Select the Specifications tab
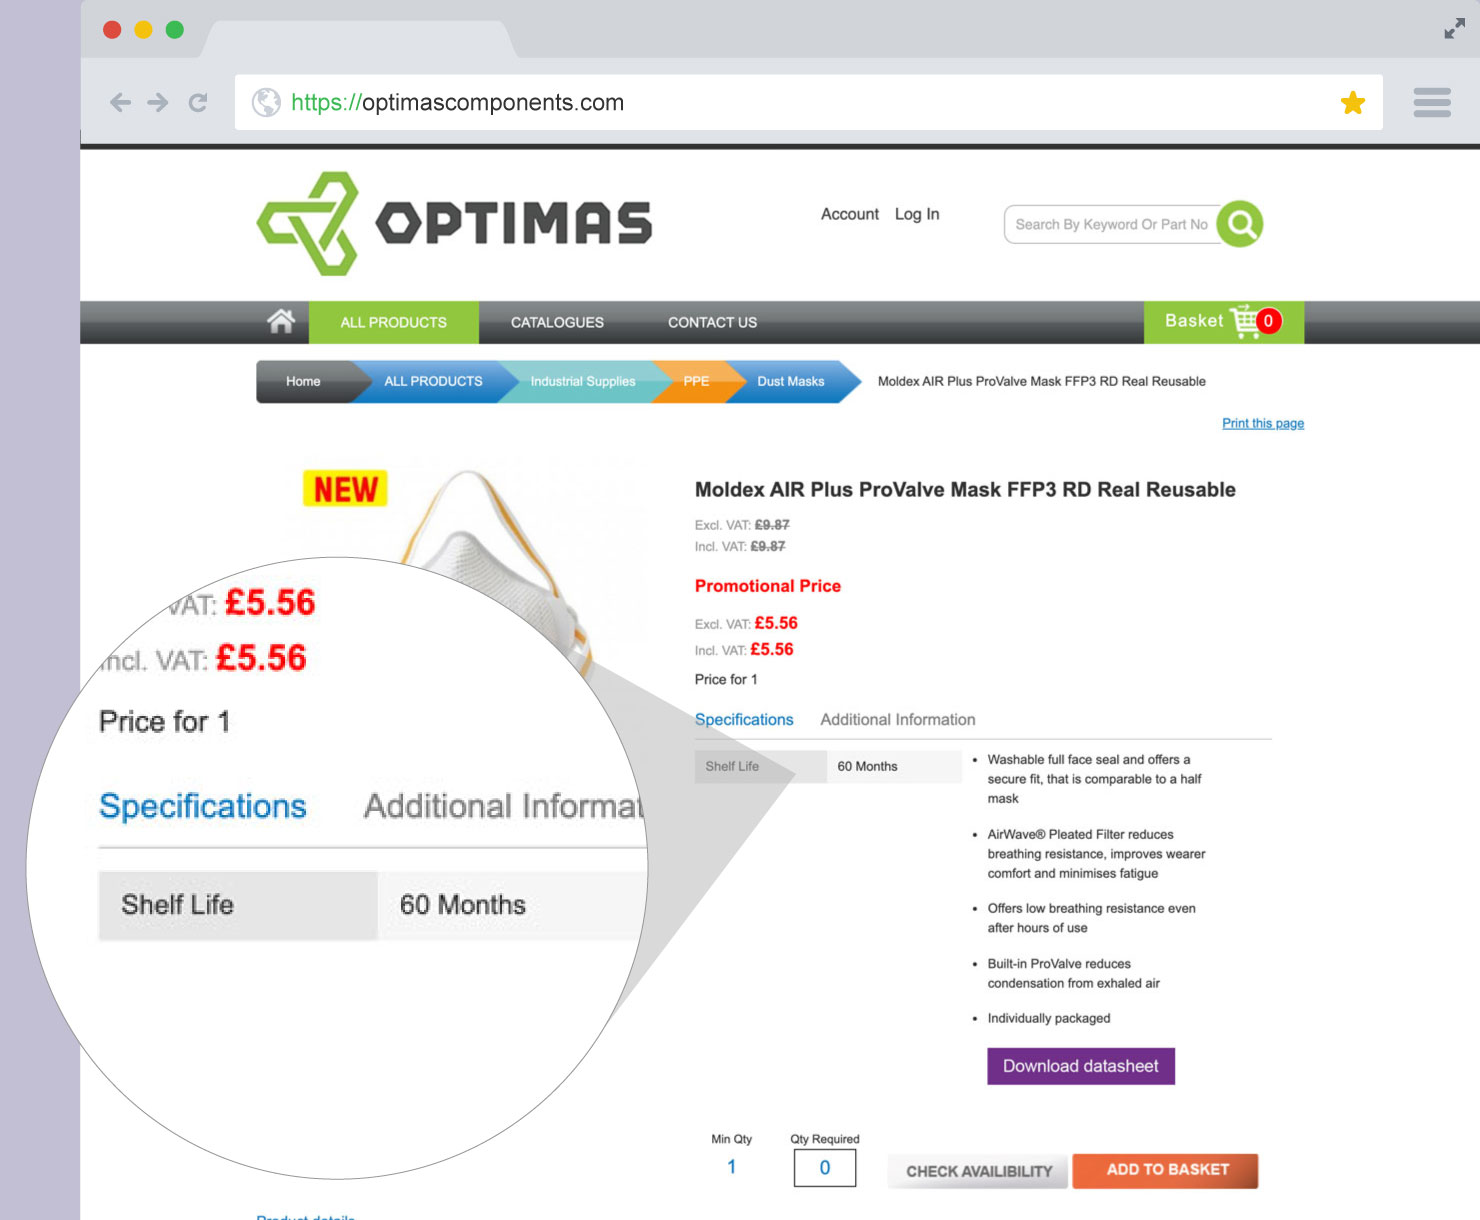 click(x=744, y=719)
